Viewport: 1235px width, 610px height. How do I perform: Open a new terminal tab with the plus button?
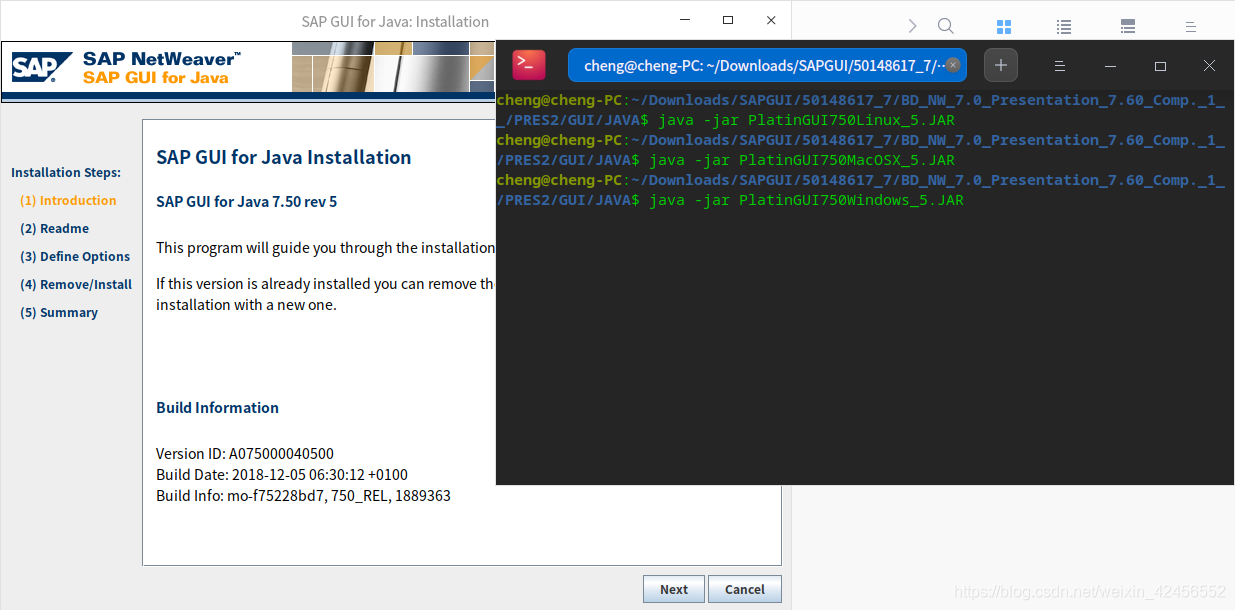click(1001, 64)
